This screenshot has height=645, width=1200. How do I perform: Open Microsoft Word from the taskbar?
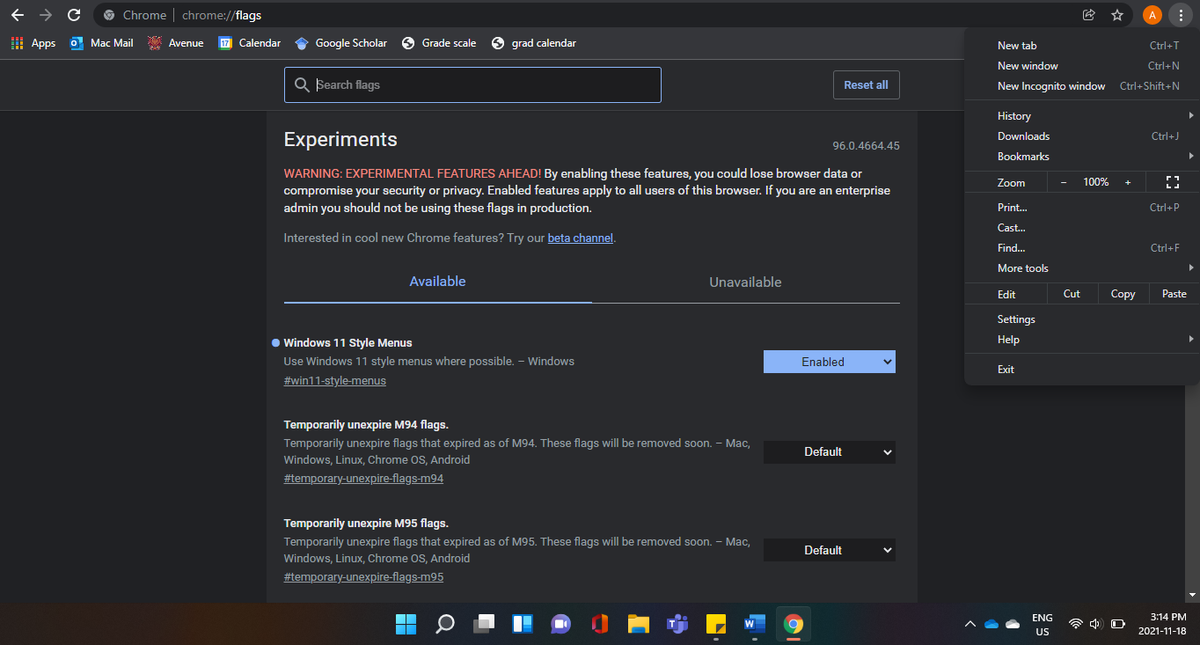[754, 624]
